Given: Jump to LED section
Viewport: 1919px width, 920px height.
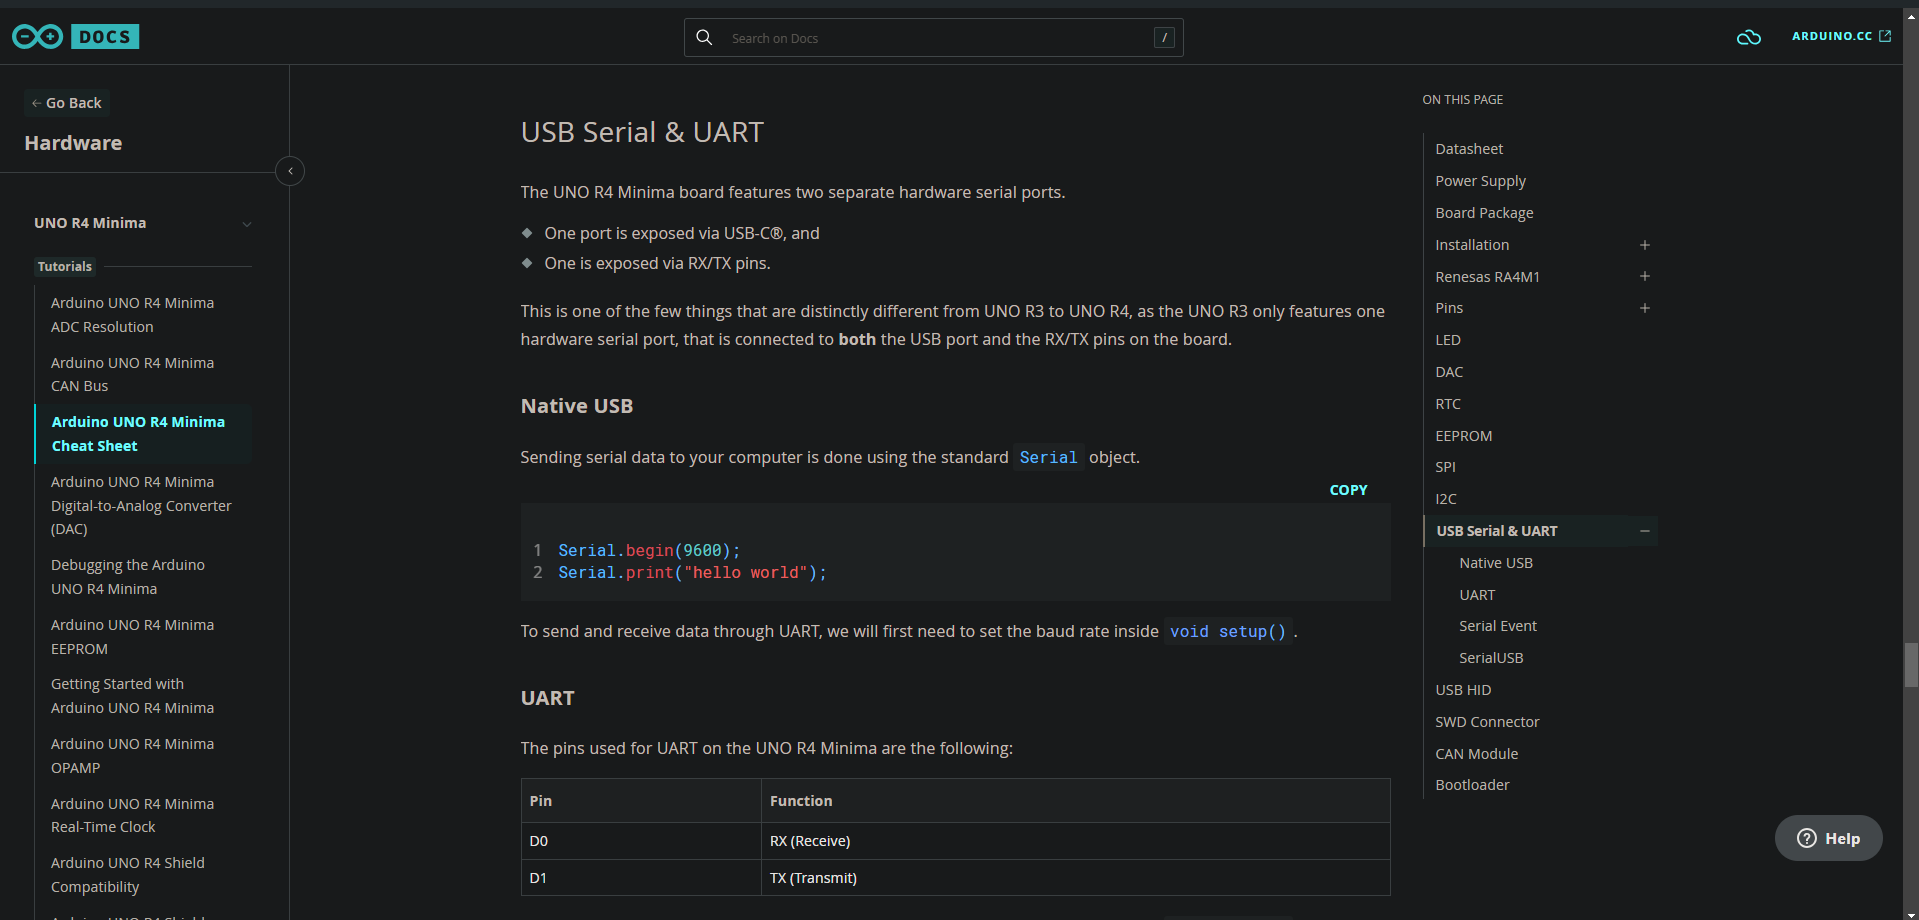Looking at the screenshot, I should pos(1448,340).
